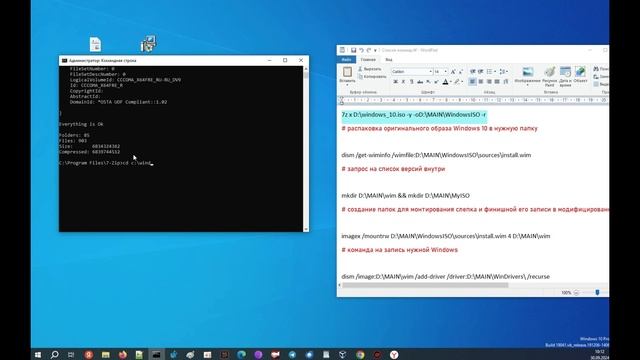Open the text document icon on the desktop
The image size is (640, 360).
tap(95, 44)
